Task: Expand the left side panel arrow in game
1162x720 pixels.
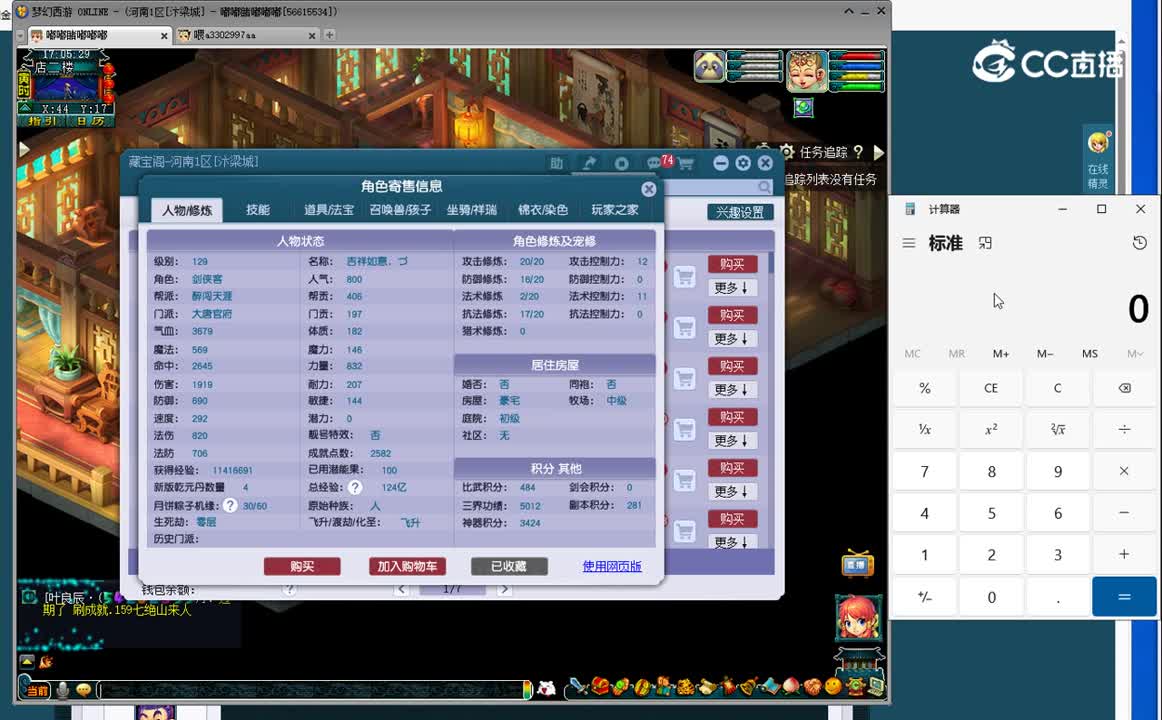Action: [x=24, y=150]
